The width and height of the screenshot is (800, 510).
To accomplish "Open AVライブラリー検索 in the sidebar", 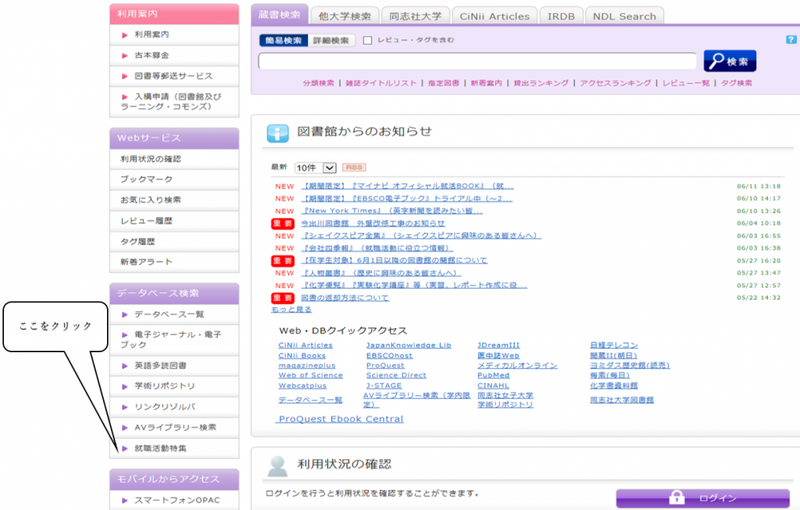I will pyautogui.click(x=174, y=427).
